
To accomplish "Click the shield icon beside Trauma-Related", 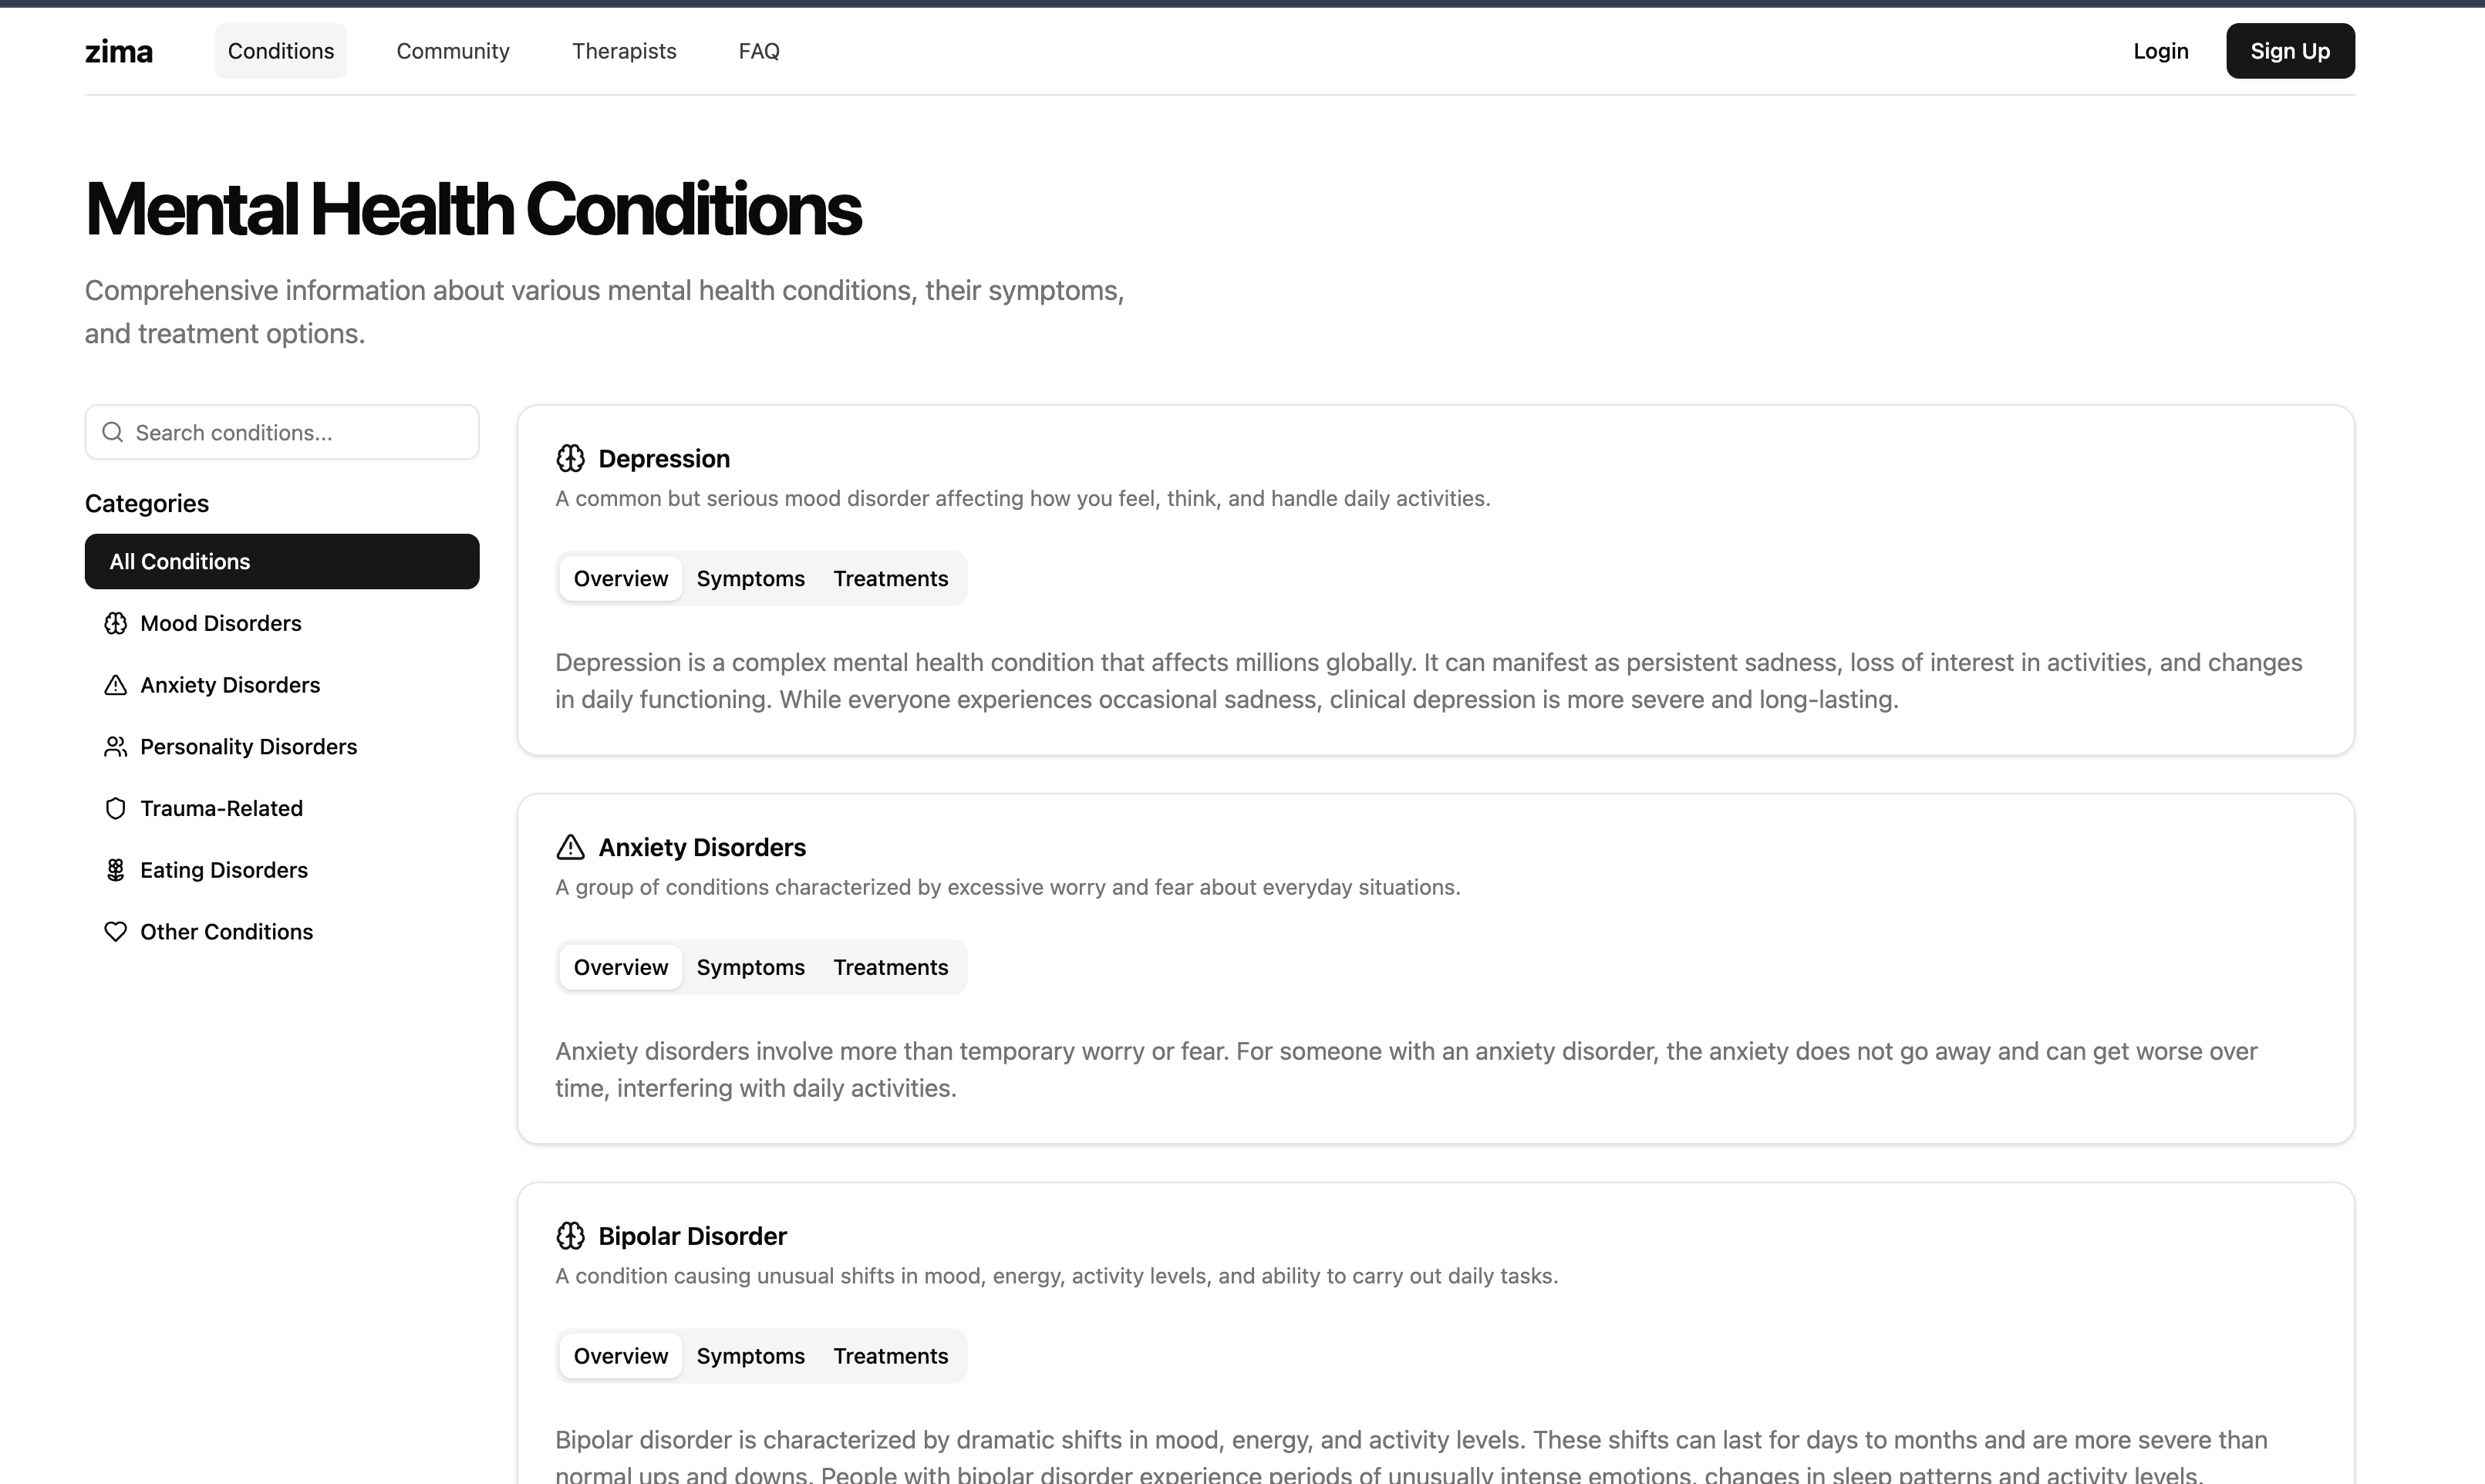I will click(x=115, y=808).
